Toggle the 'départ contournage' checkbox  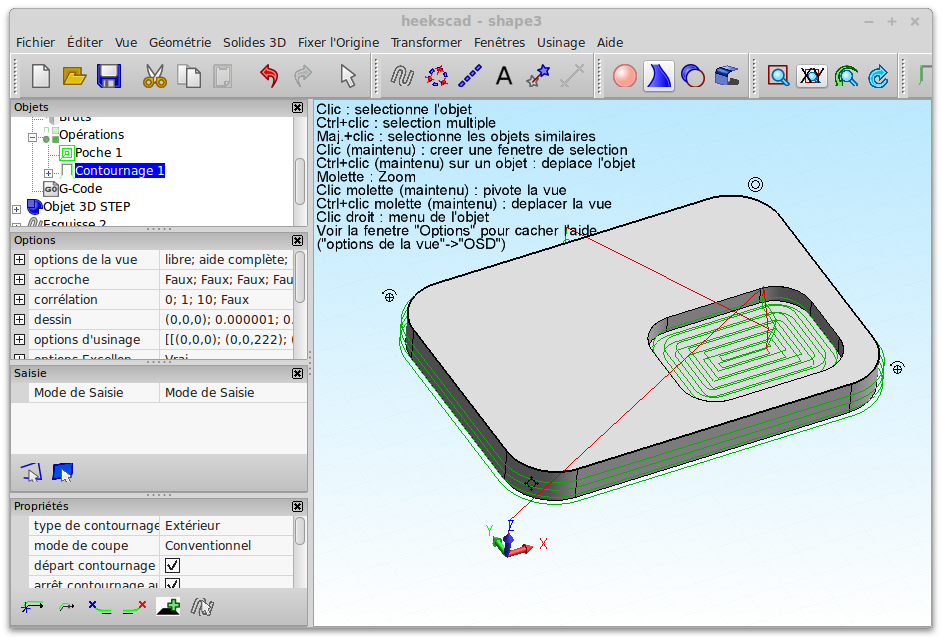click(172, 566)
